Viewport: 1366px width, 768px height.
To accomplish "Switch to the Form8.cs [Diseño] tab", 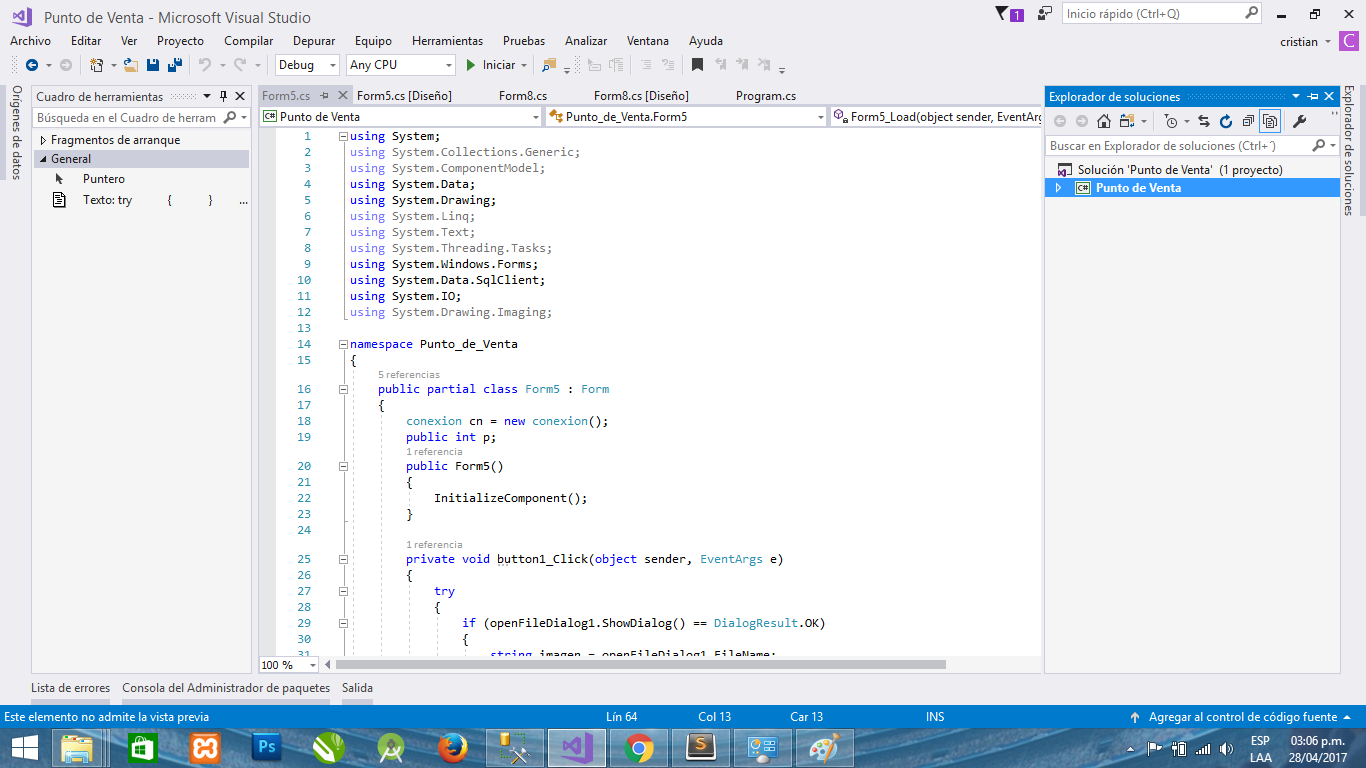I will 641,96.
